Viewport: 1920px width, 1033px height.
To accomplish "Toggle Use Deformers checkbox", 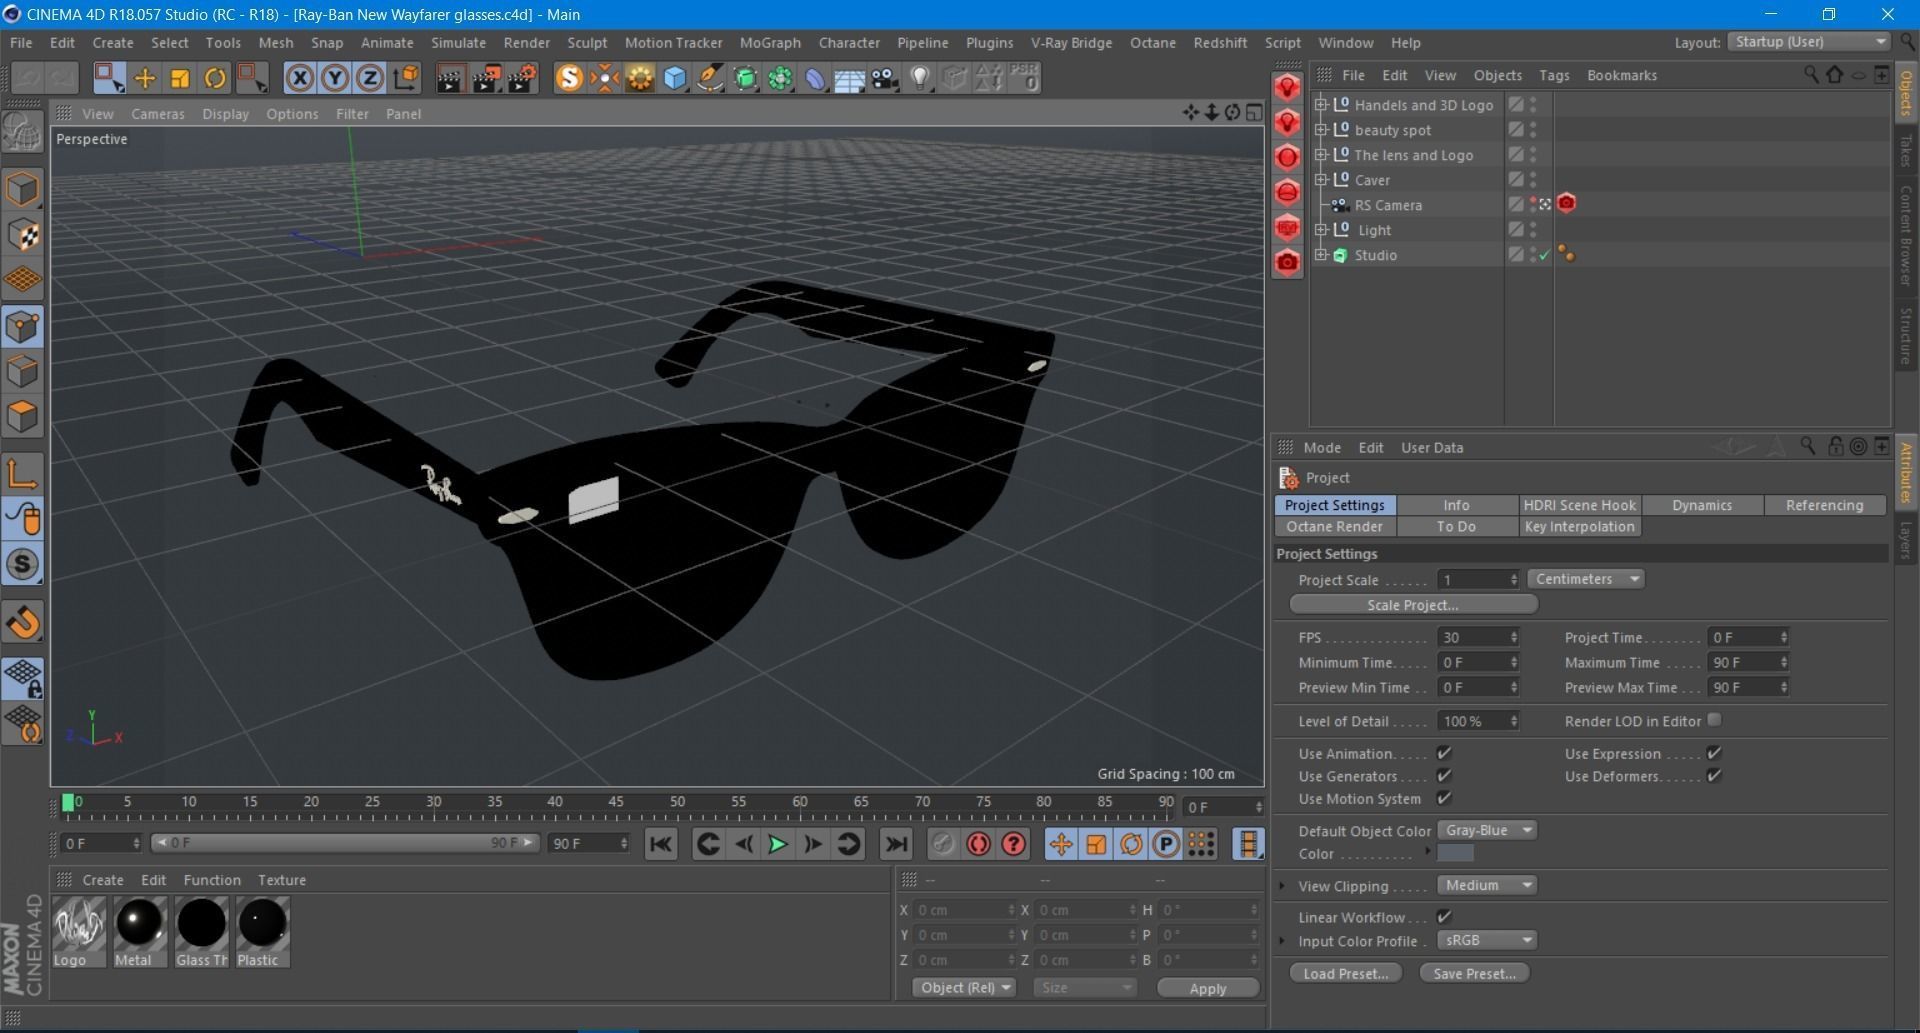I will tap(1714, 776).
